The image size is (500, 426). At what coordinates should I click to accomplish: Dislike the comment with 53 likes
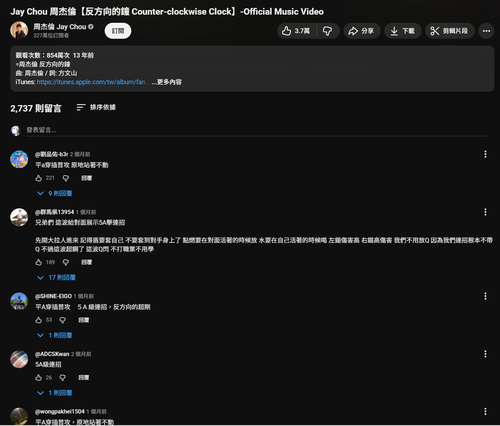pos(62,320)
